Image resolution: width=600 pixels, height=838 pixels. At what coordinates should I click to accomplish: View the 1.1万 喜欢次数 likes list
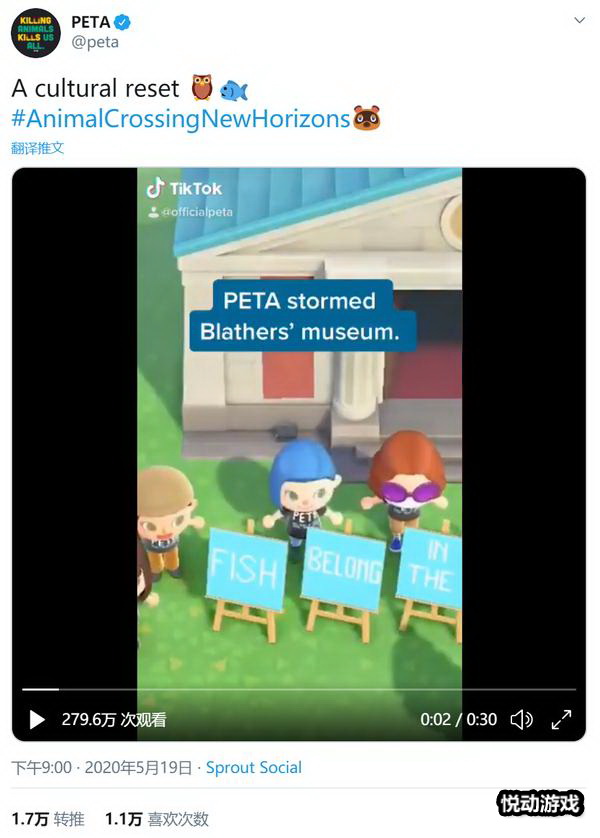pyautogui.click(x=157, y=819)
